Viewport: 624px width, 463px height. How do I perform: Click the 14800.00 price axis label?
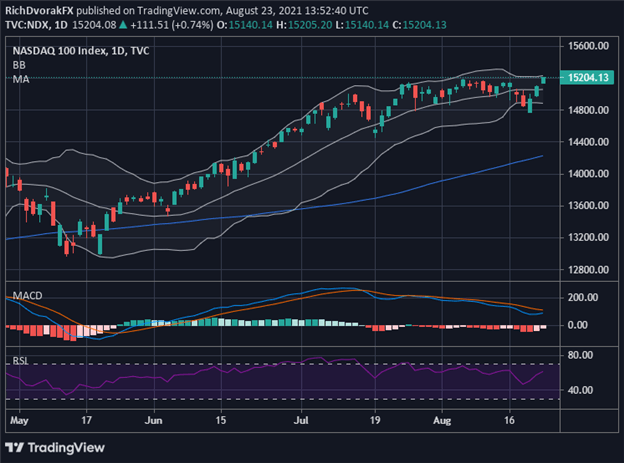pyautogui.click(x=588, y=110)
